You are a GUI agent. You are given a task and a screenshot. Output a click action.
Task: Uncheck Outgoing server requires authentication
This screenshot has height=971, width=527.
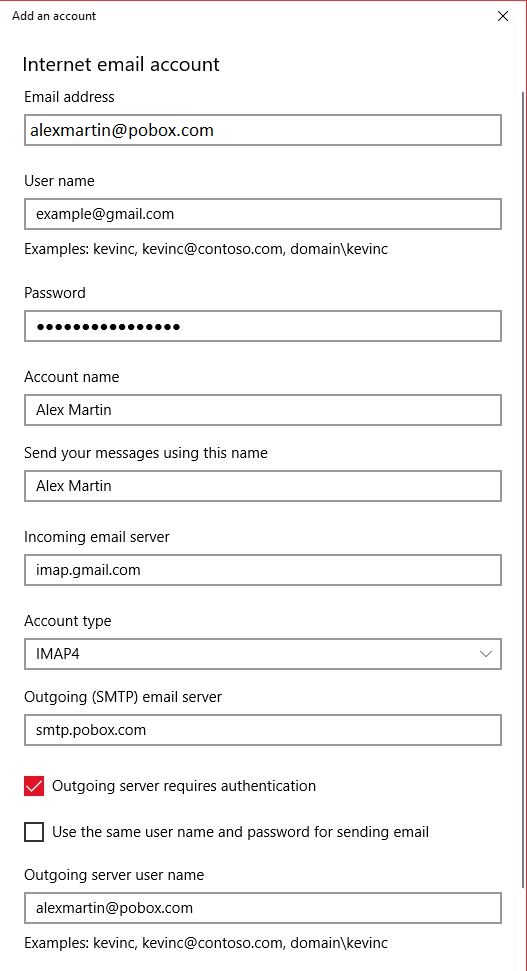(x=34, y=786)
